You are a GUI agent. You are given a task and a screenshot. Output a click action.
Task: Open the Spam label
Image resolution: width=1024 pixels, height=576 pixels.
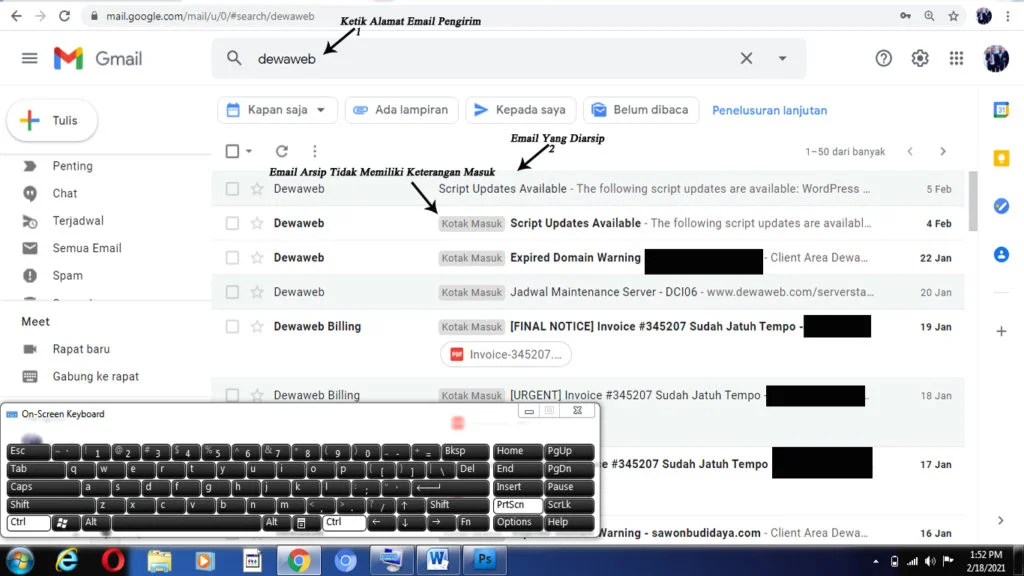[x=67, y=276]
